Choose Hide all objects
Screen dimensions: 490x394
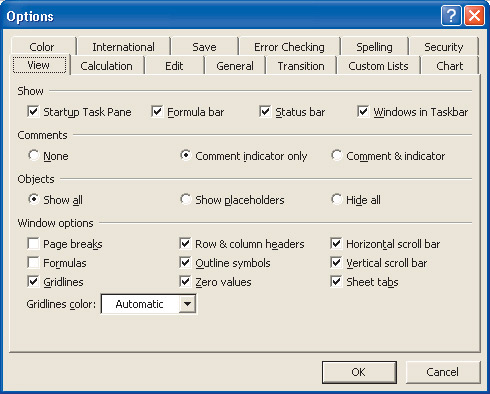(x=336, y=199)
